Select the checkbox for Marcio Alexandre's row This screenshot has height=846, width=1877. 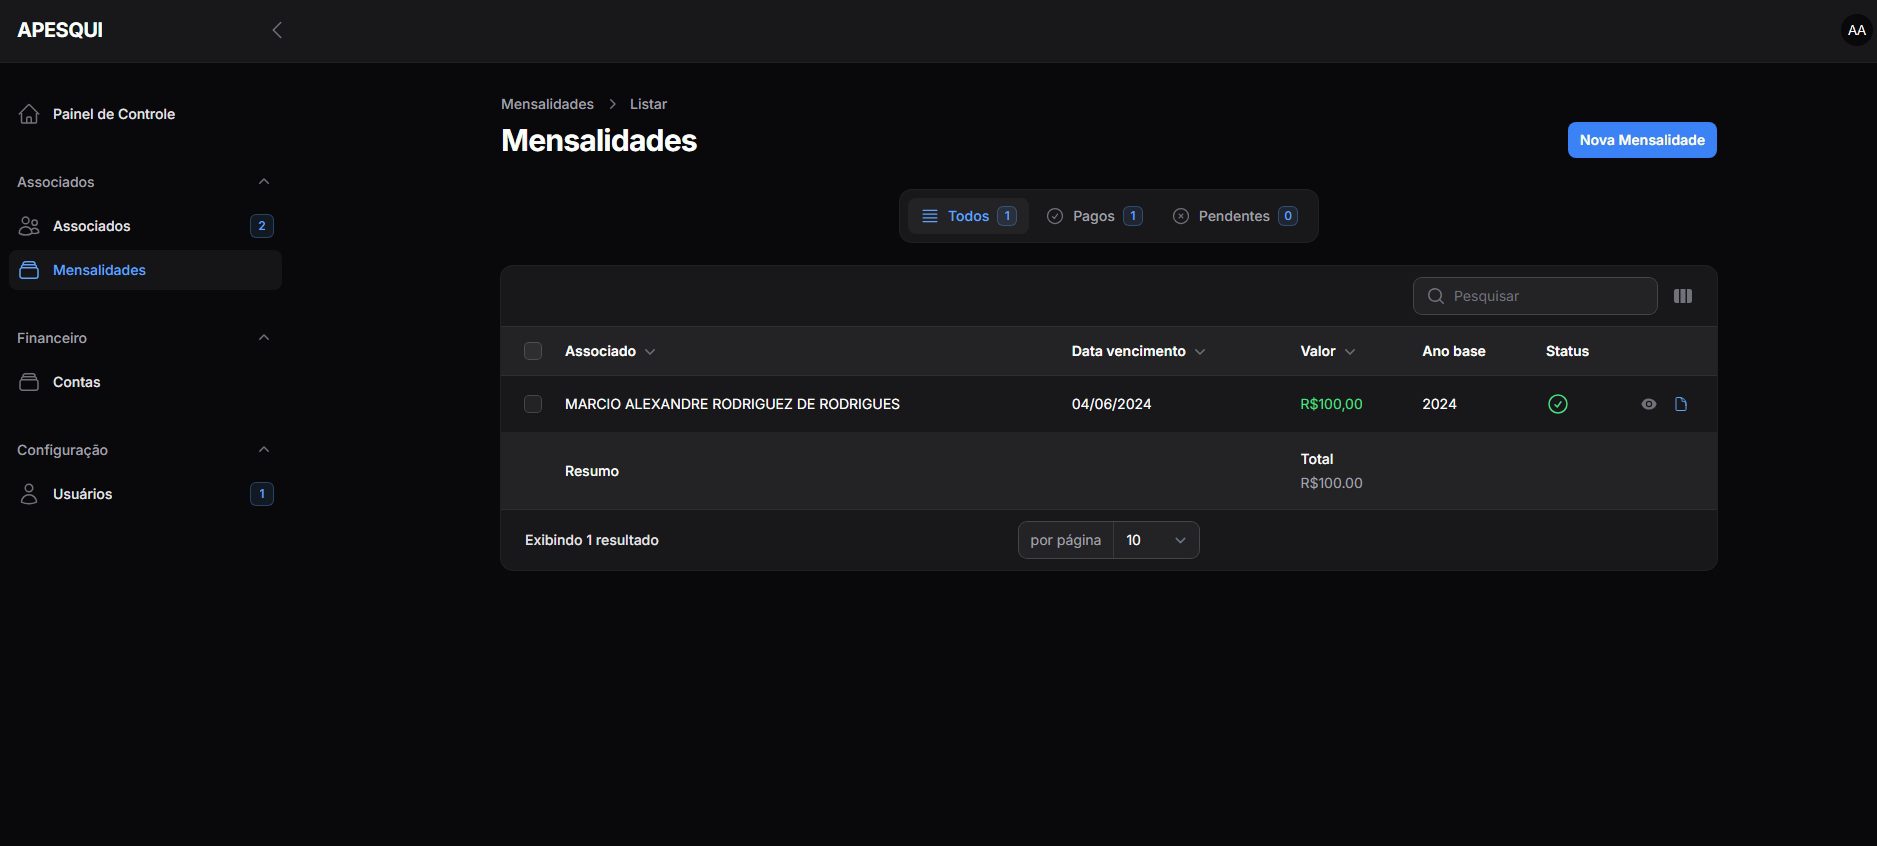point(533,404)
